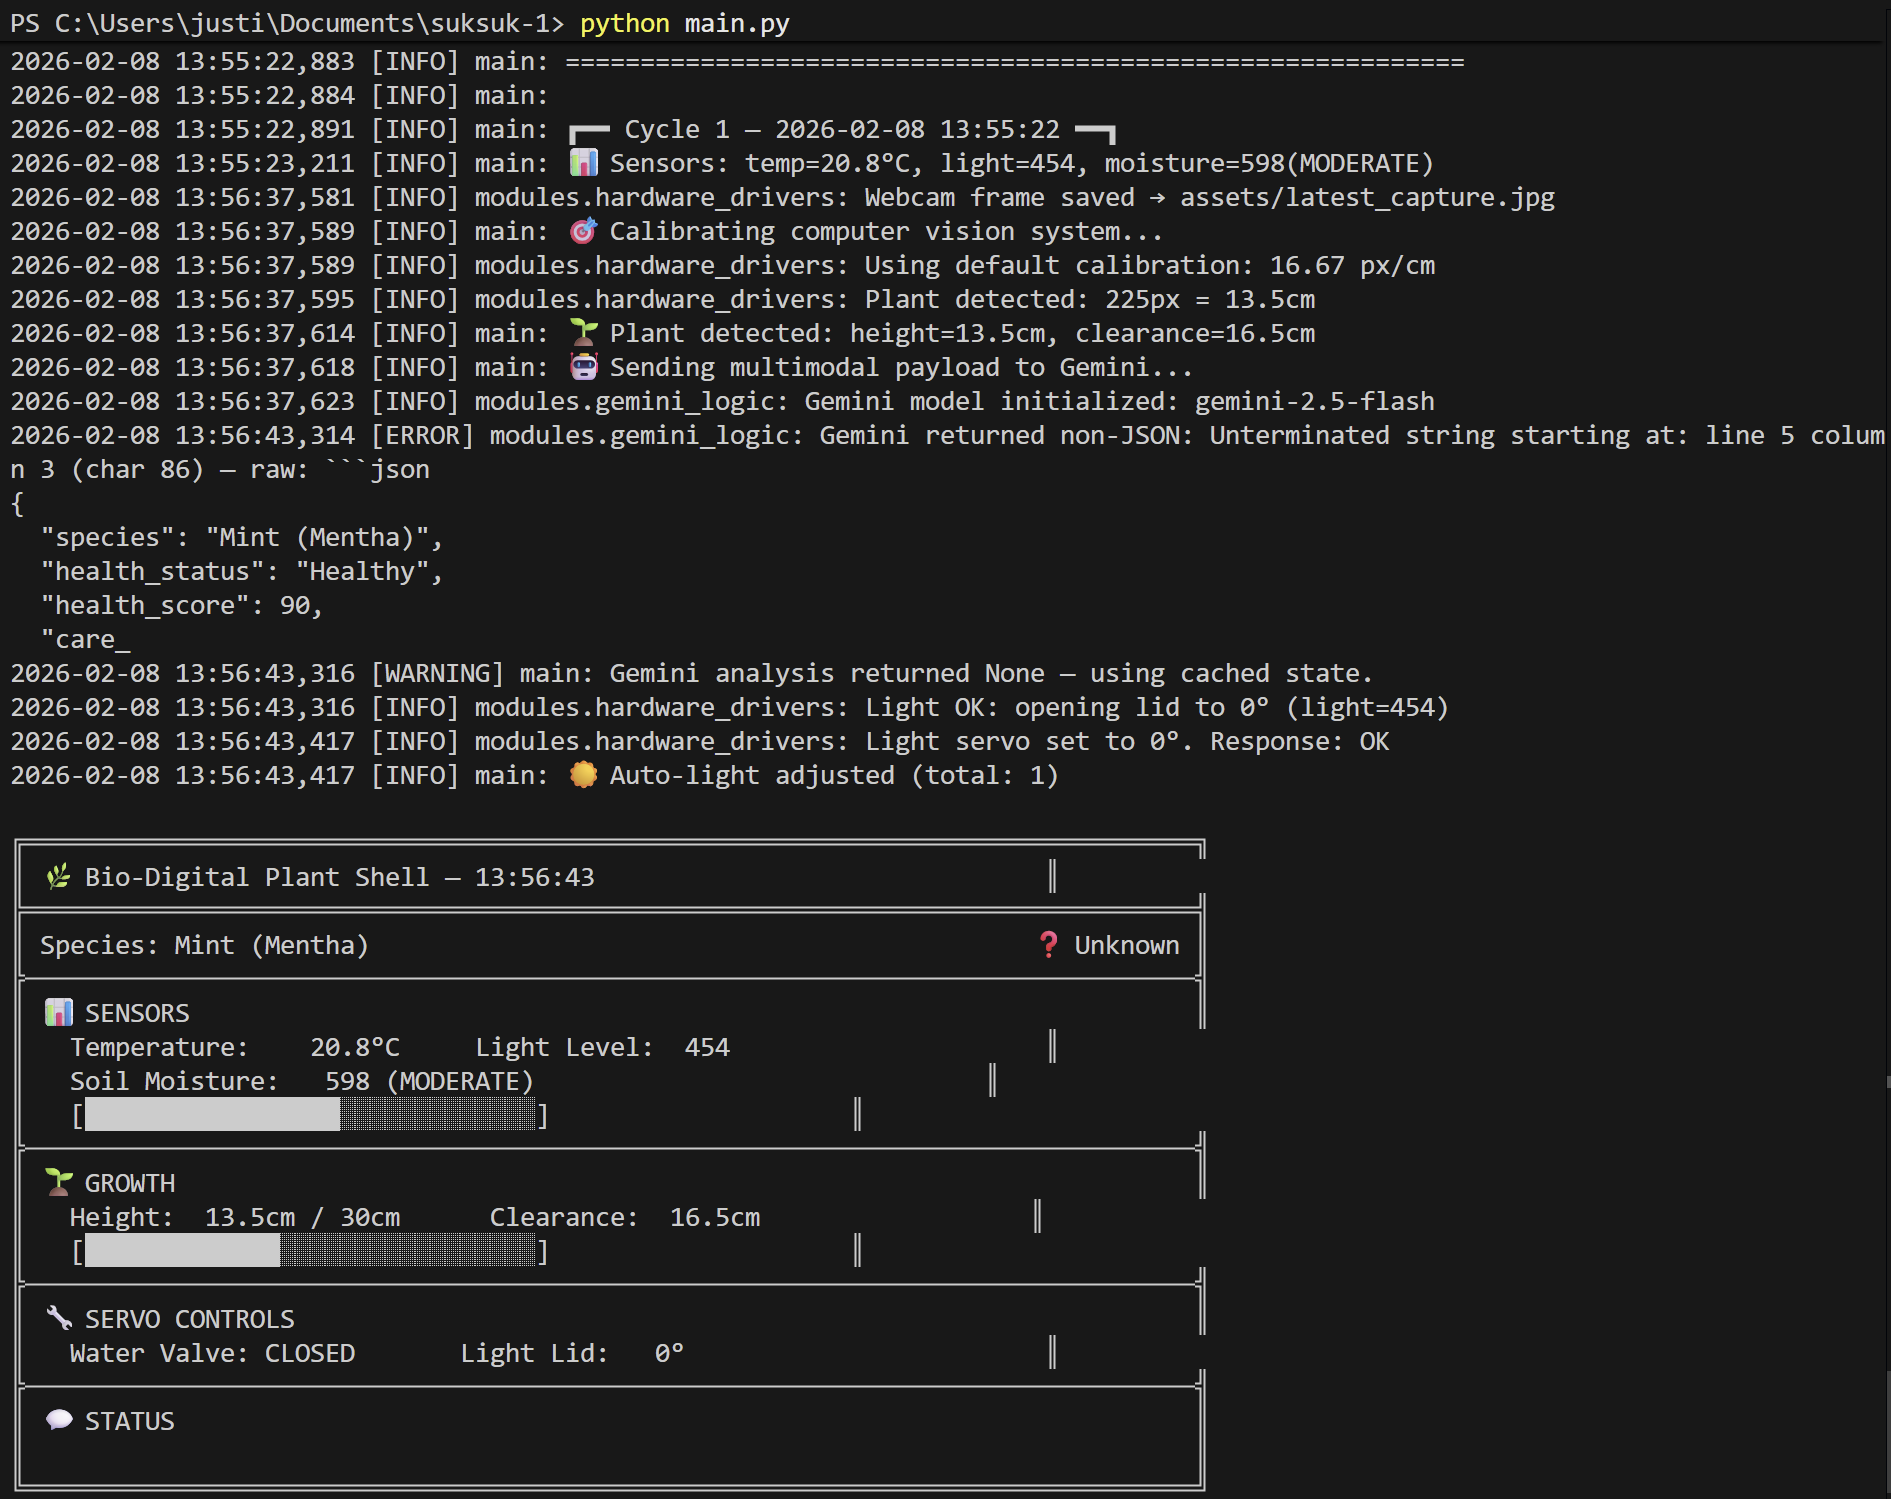Click the bar chart emoji in the Sensors log line
This screenshot has height=1499, width=1891.
click(x=584, y=162)
